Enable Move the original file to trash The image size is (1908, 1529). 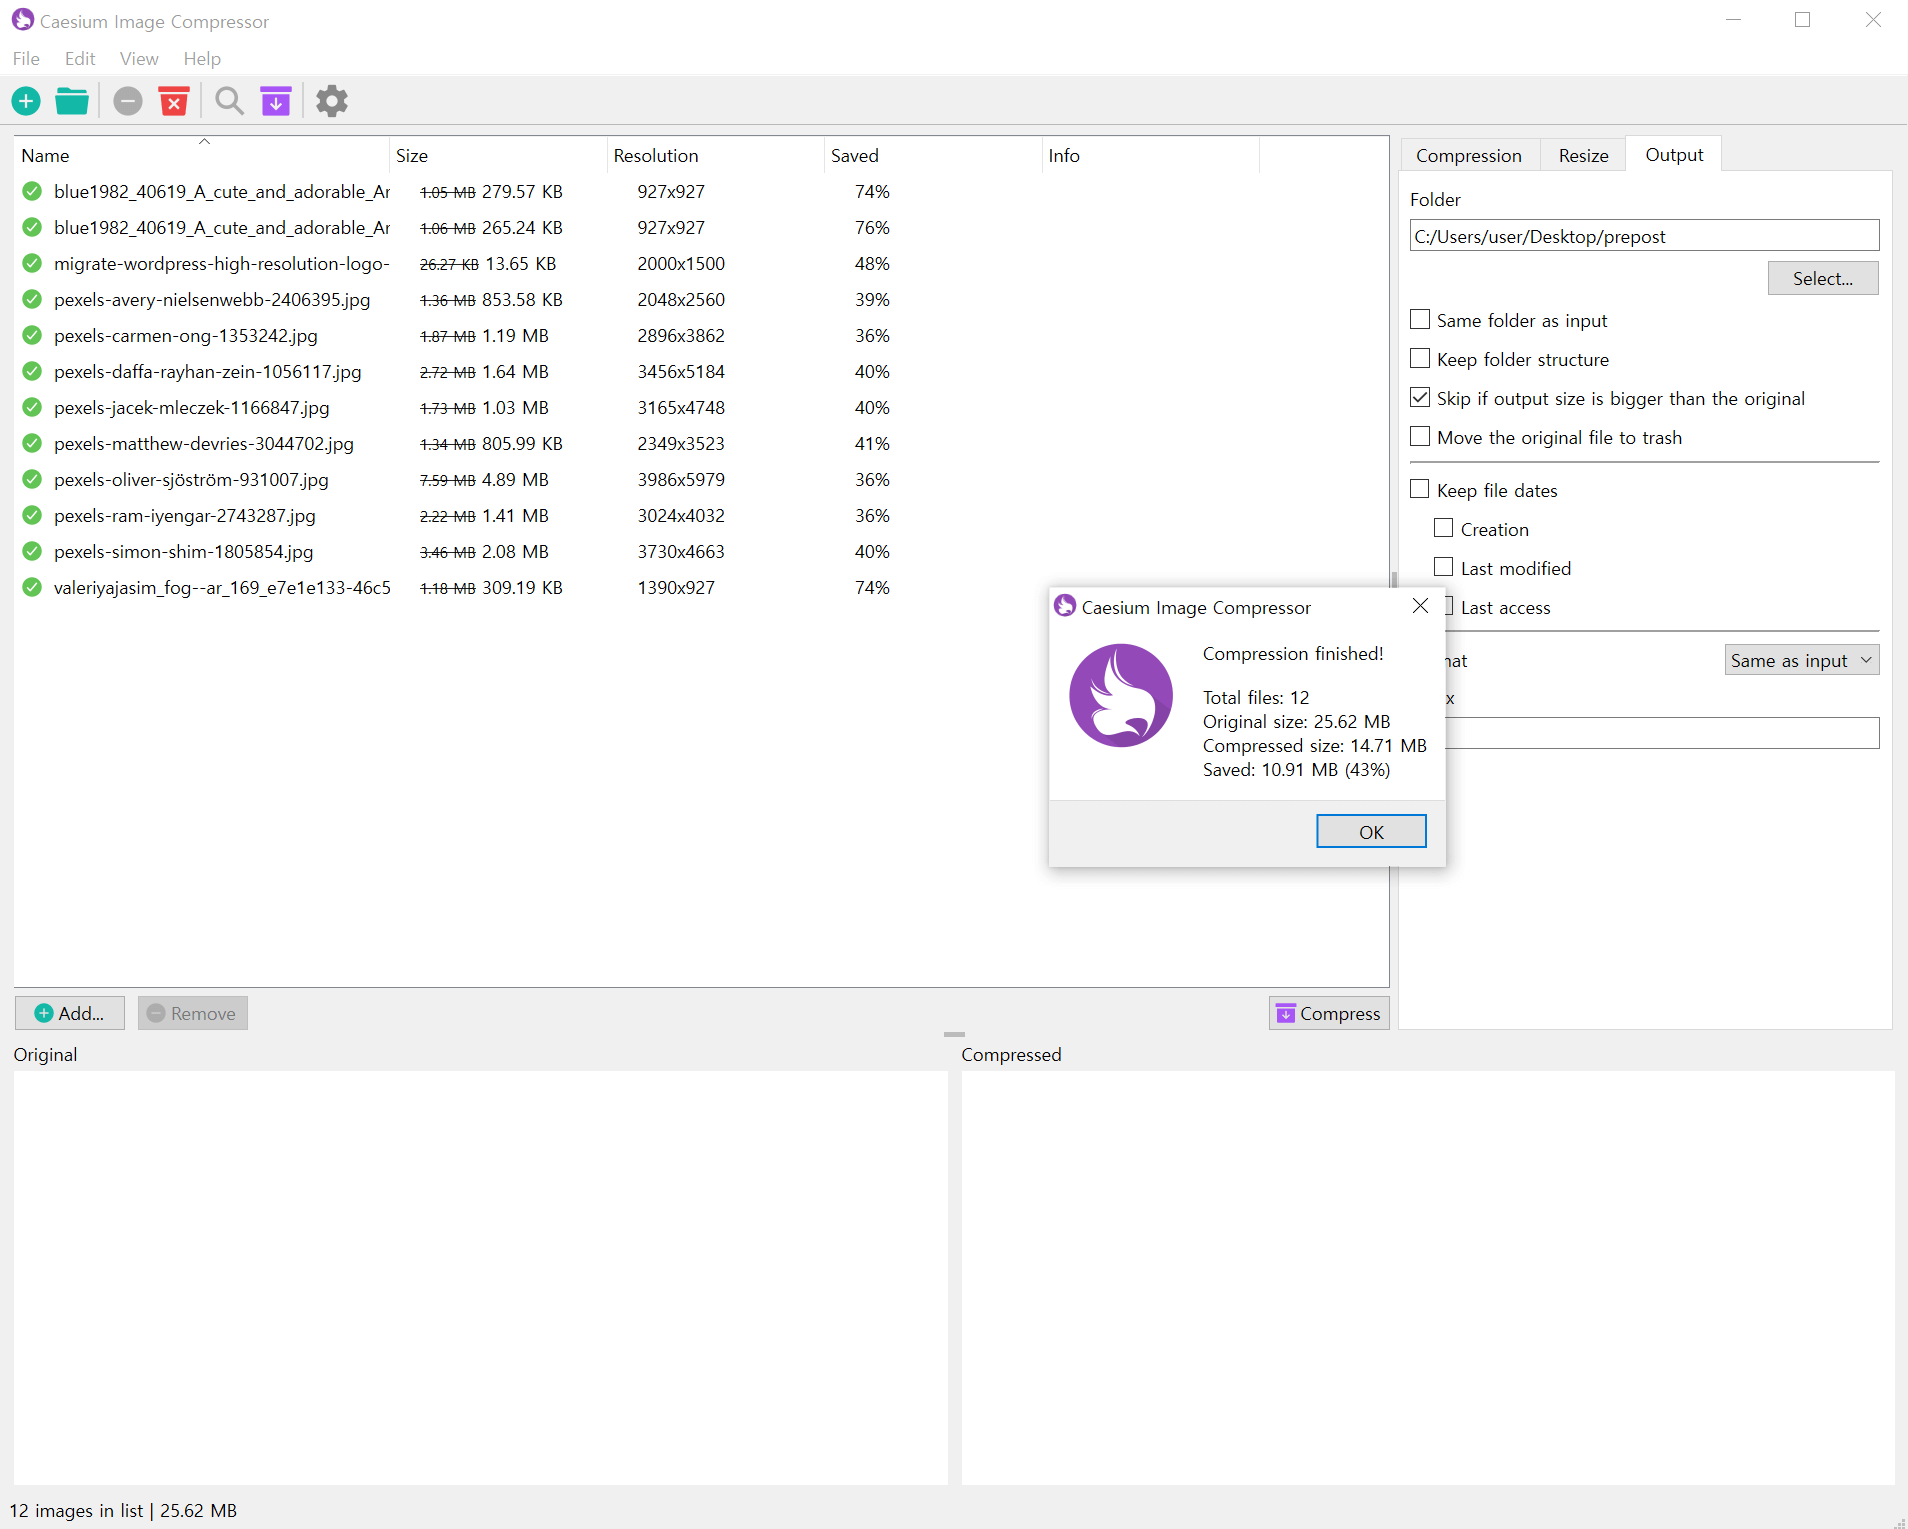point(1420,436)
